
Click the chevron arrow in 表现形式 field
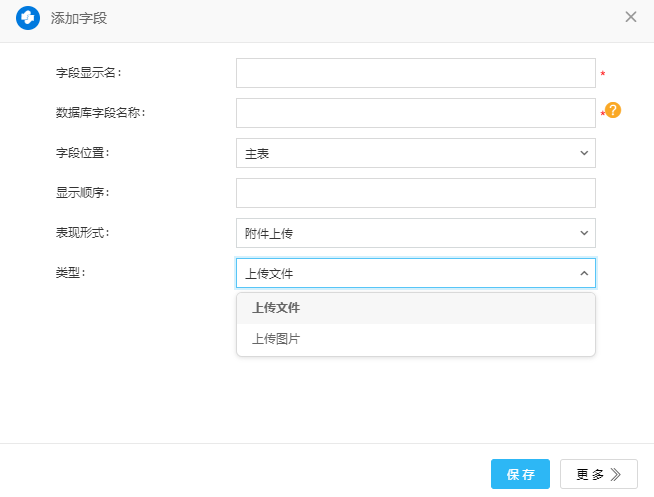click(x=584, y=233)
